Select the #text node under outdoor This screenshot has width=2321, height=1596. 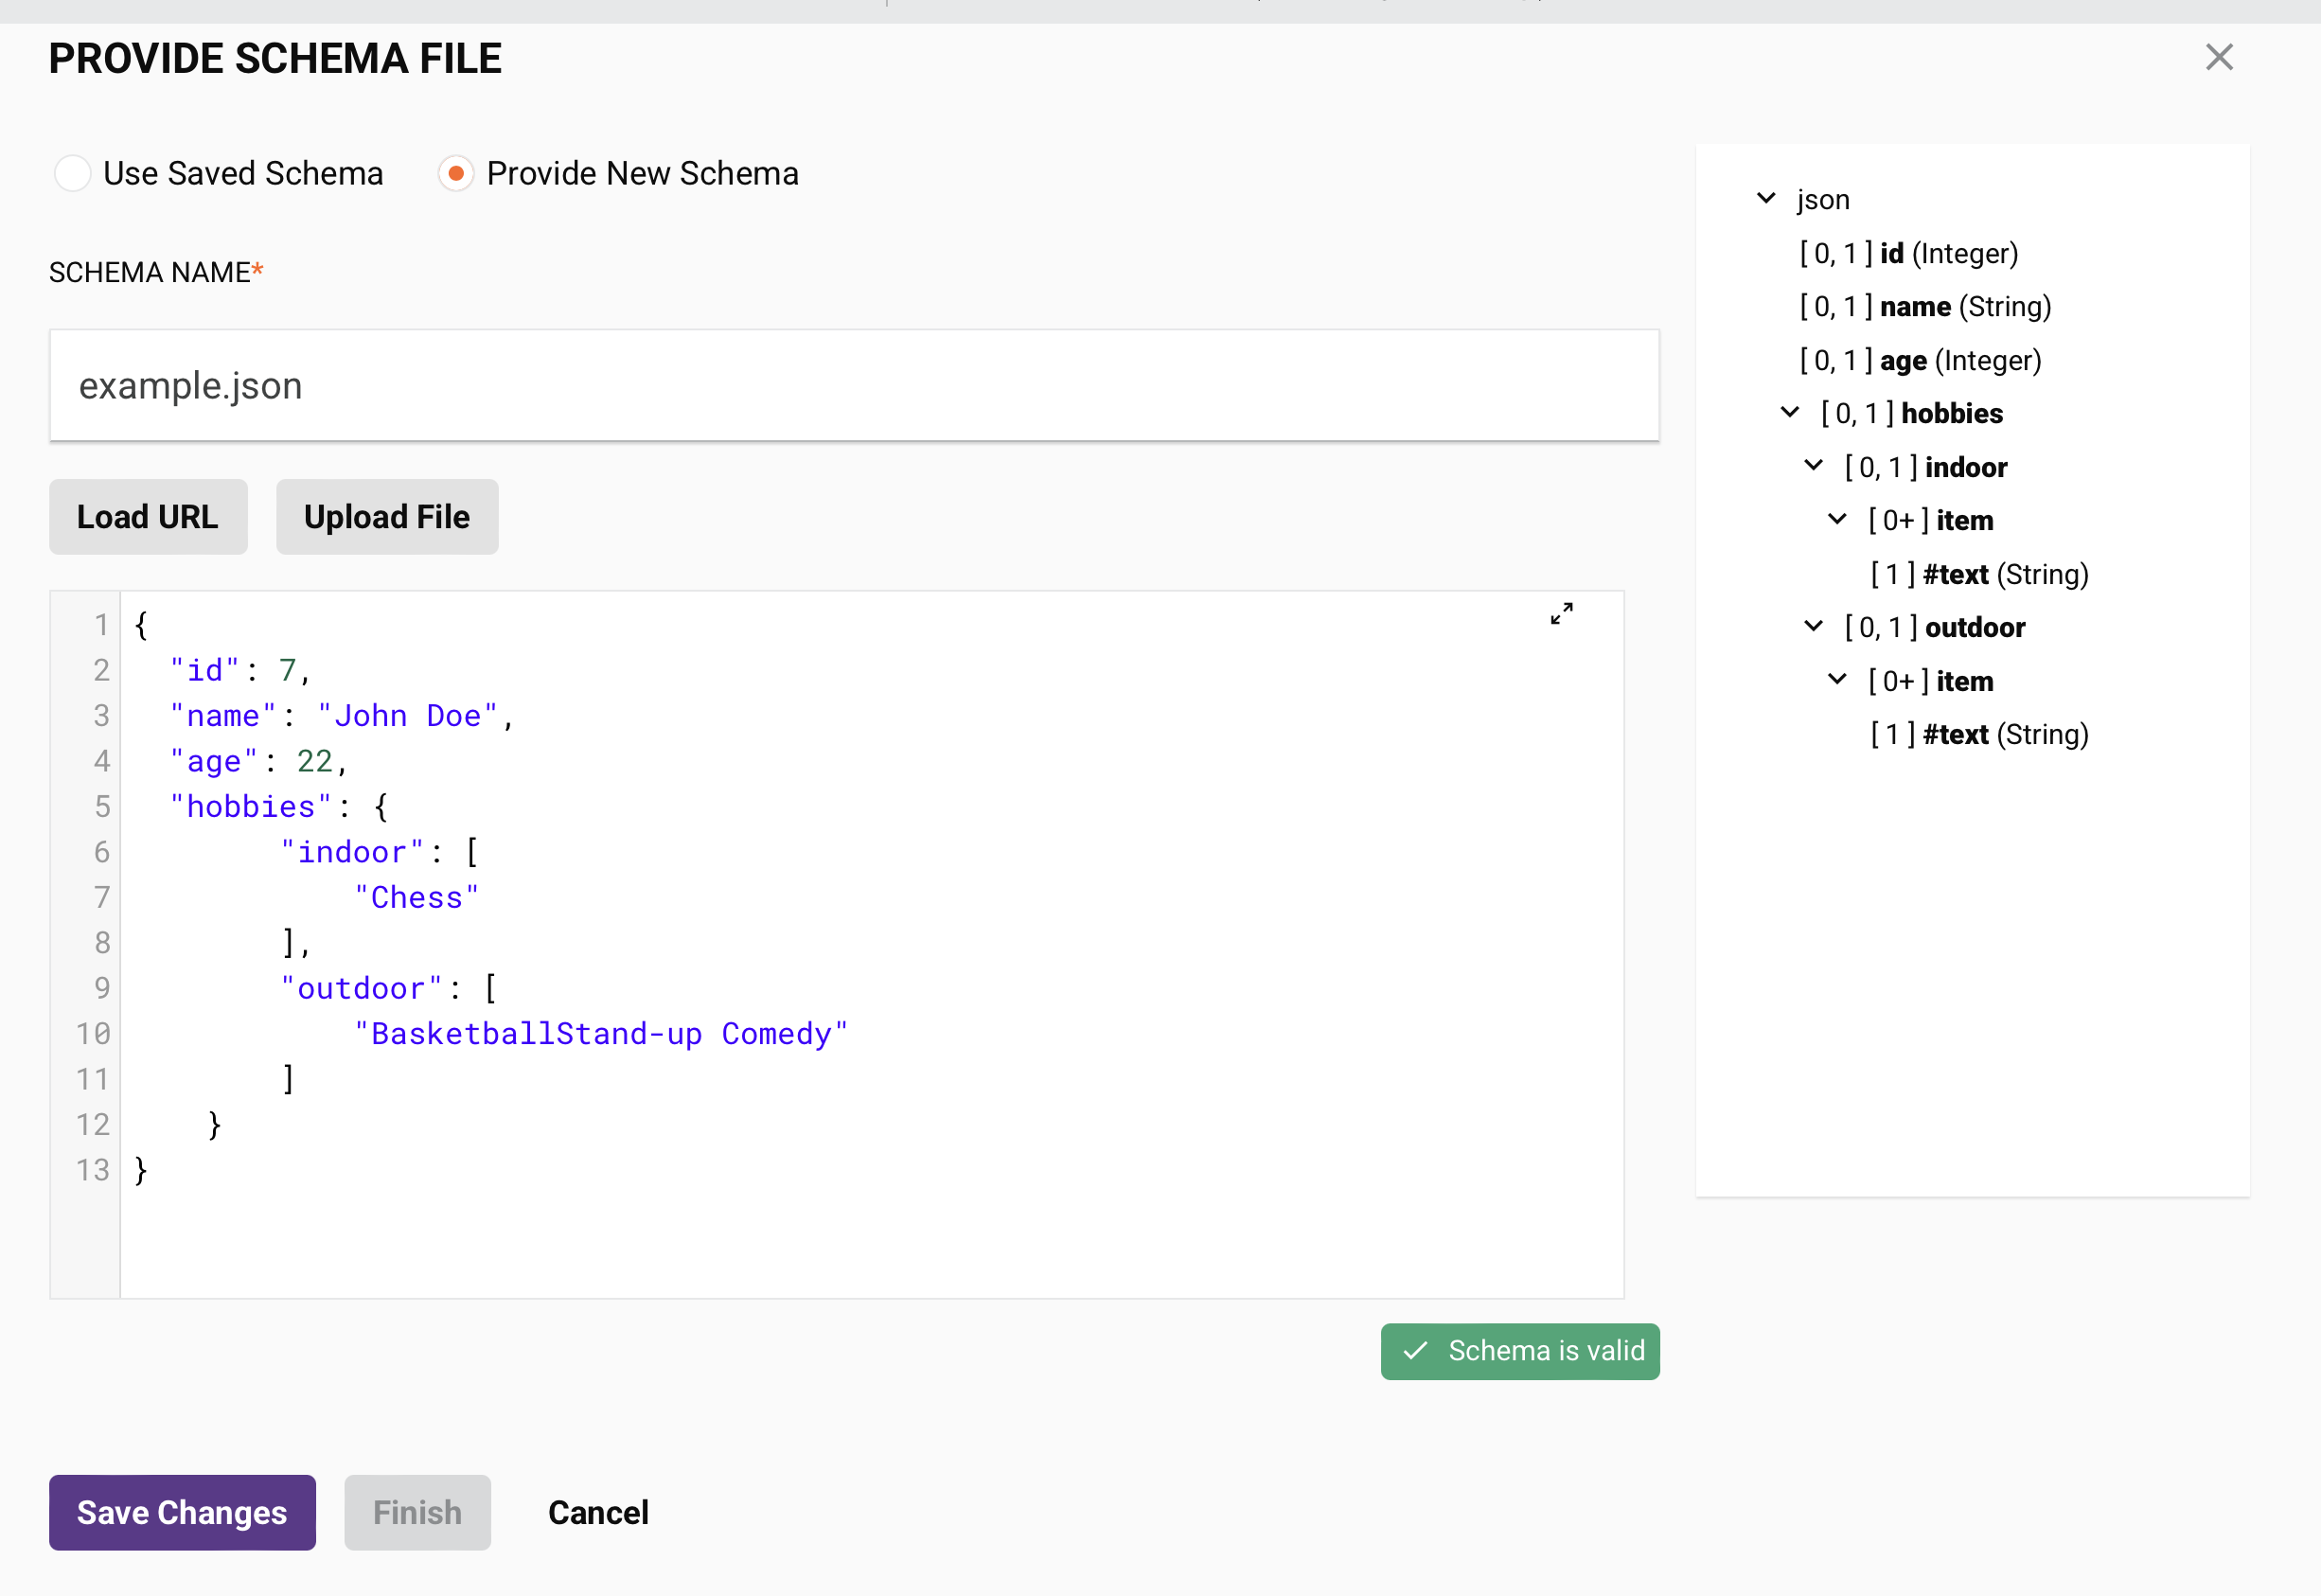tap(1977, 733)
